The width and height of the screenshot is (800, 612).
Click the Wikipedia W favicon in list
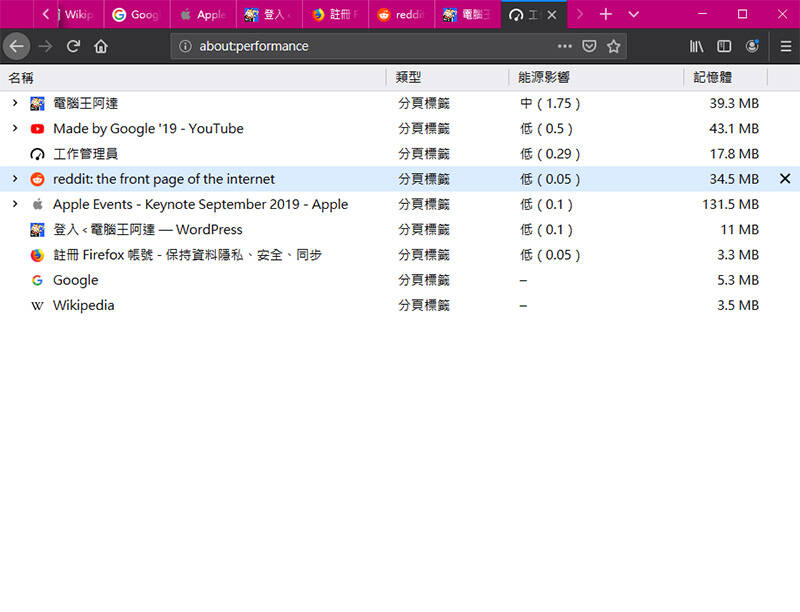(37, 305)
